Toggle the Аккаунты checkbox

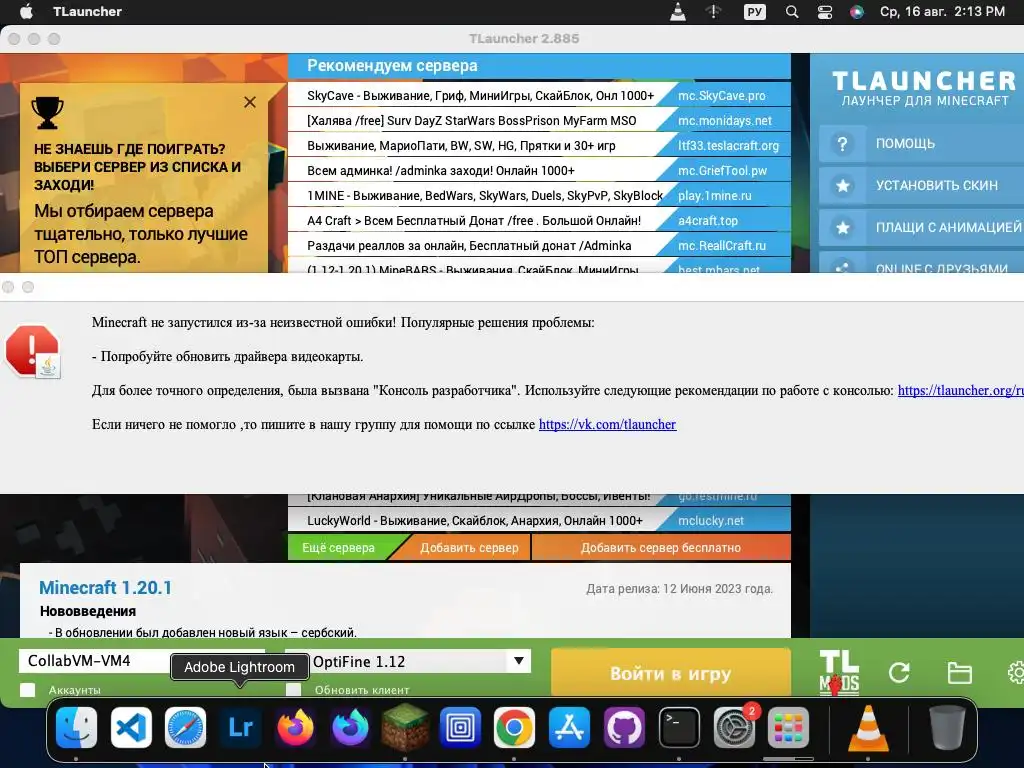27,690
